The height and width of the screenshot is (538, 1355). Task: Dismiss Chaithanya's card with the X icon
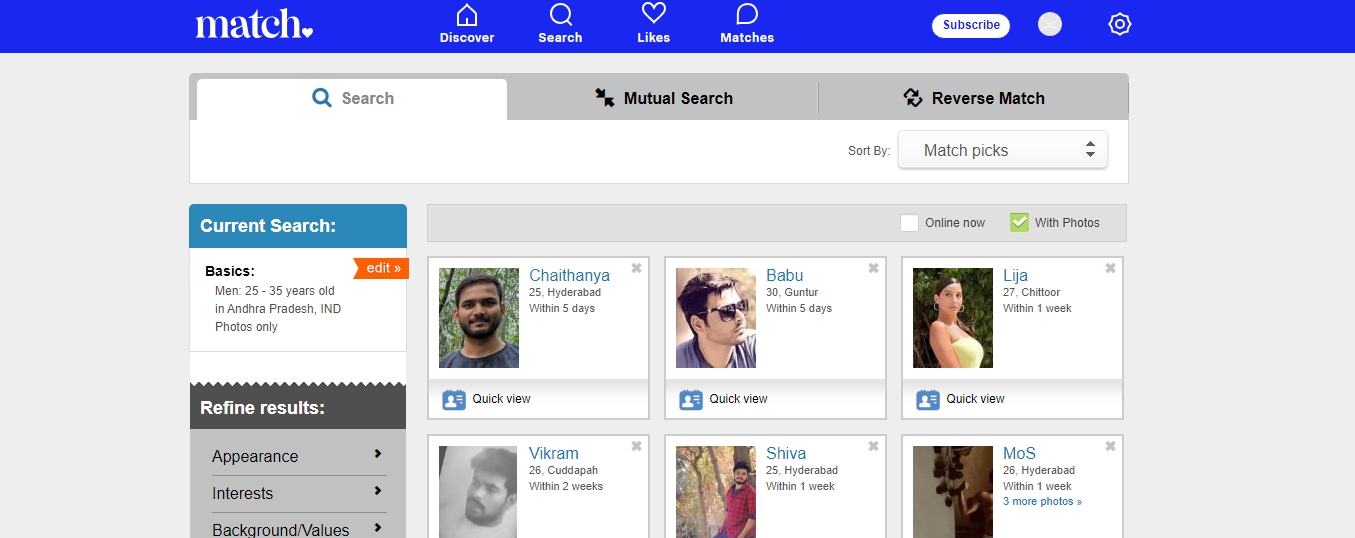tap(636, 268)
